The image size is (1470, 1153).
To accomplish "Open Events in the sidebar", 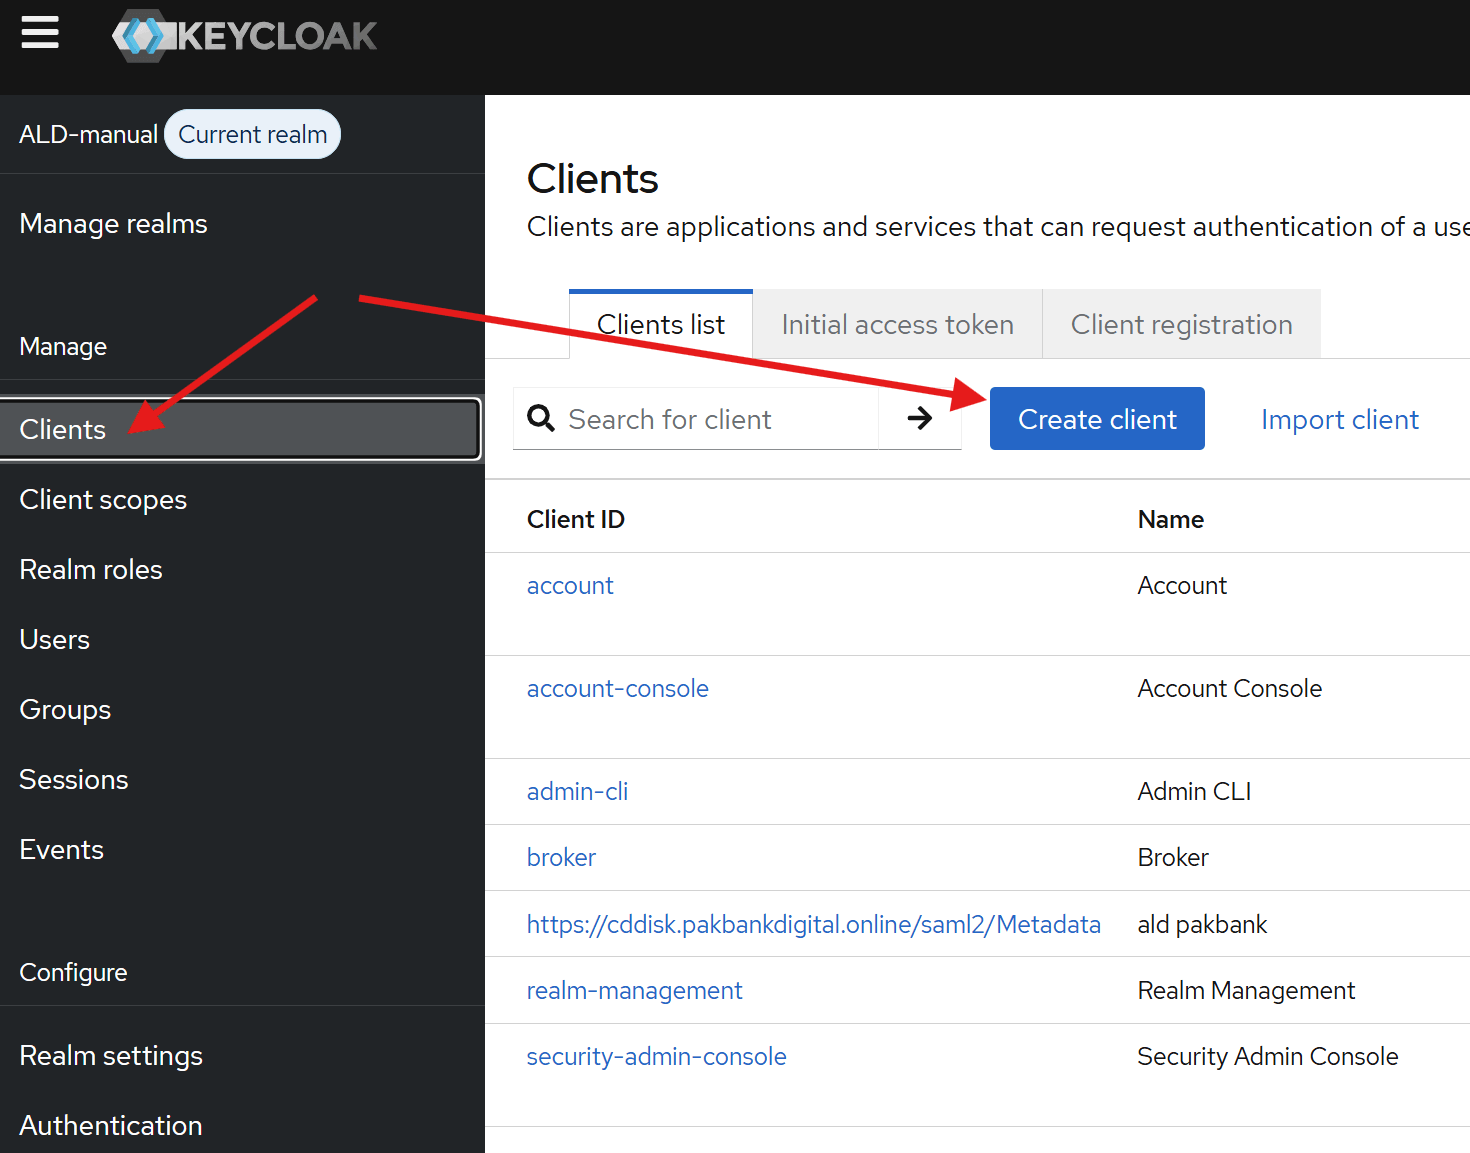I will click(x=62, y=849).
